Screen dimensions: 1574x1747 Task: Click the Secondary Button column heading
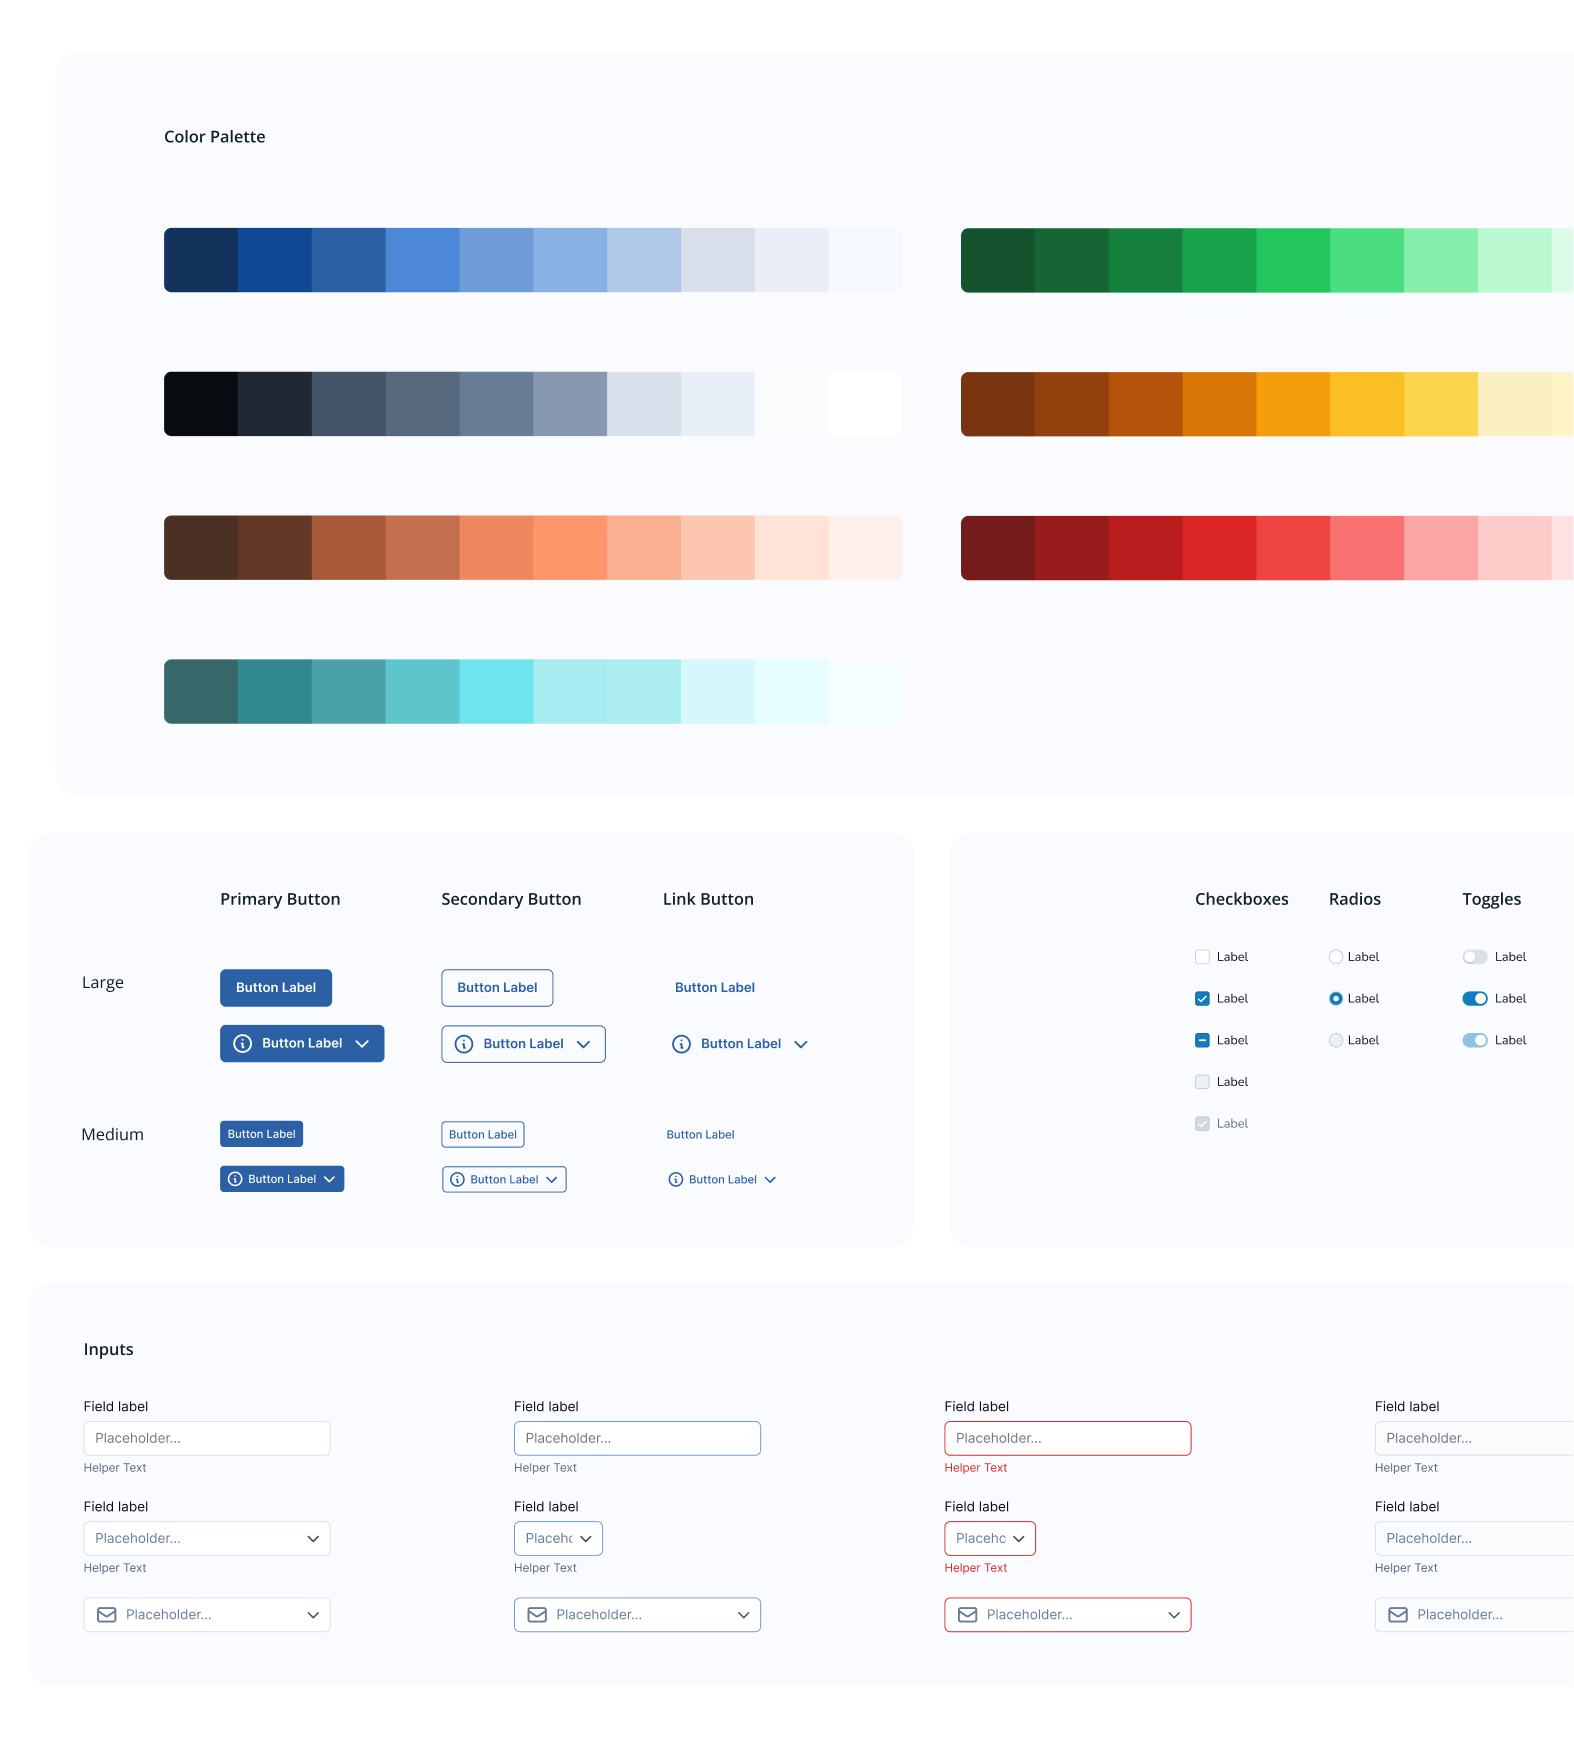click(511, 900)
